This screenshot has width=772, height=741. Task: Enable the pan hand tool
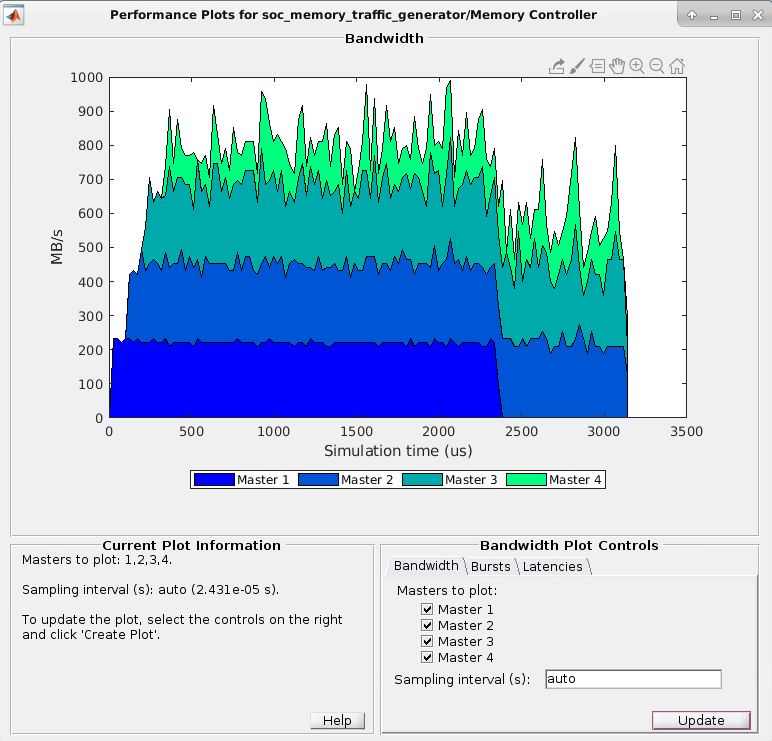617,66
